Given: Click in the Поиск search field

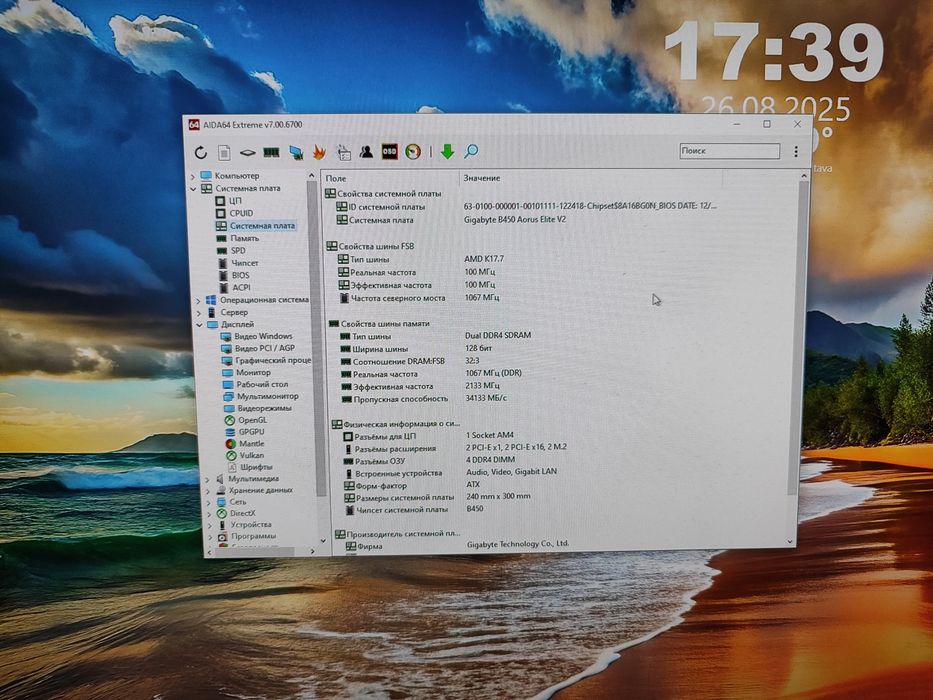Looking at the screenshot, I should [730, 151].
